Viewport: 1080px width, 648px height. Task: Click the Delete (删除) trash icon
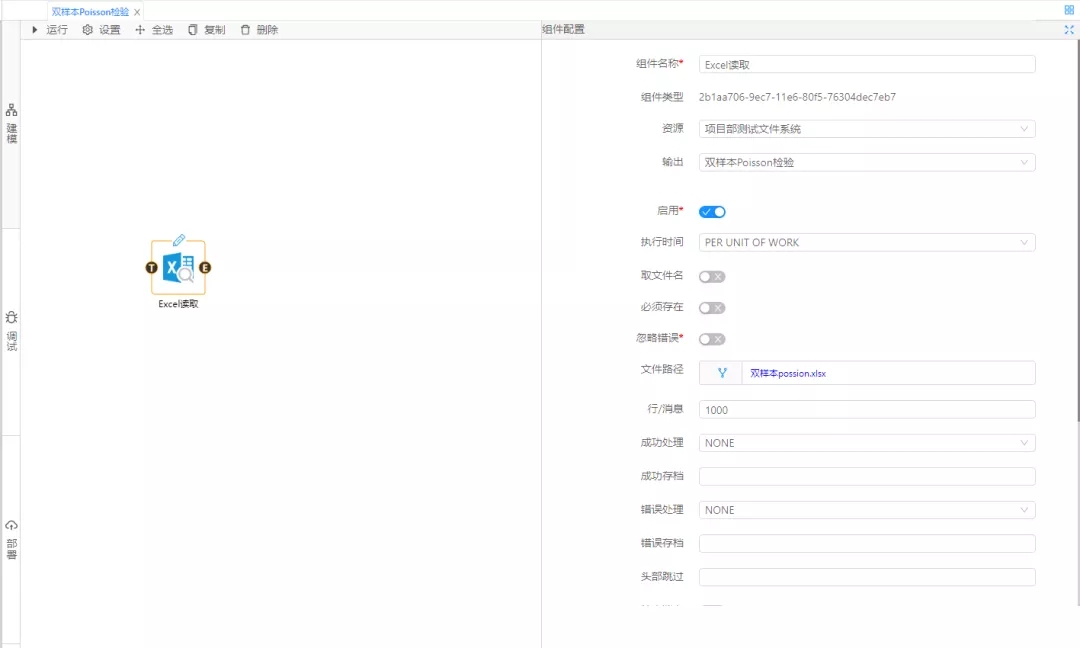coord(245,30)
